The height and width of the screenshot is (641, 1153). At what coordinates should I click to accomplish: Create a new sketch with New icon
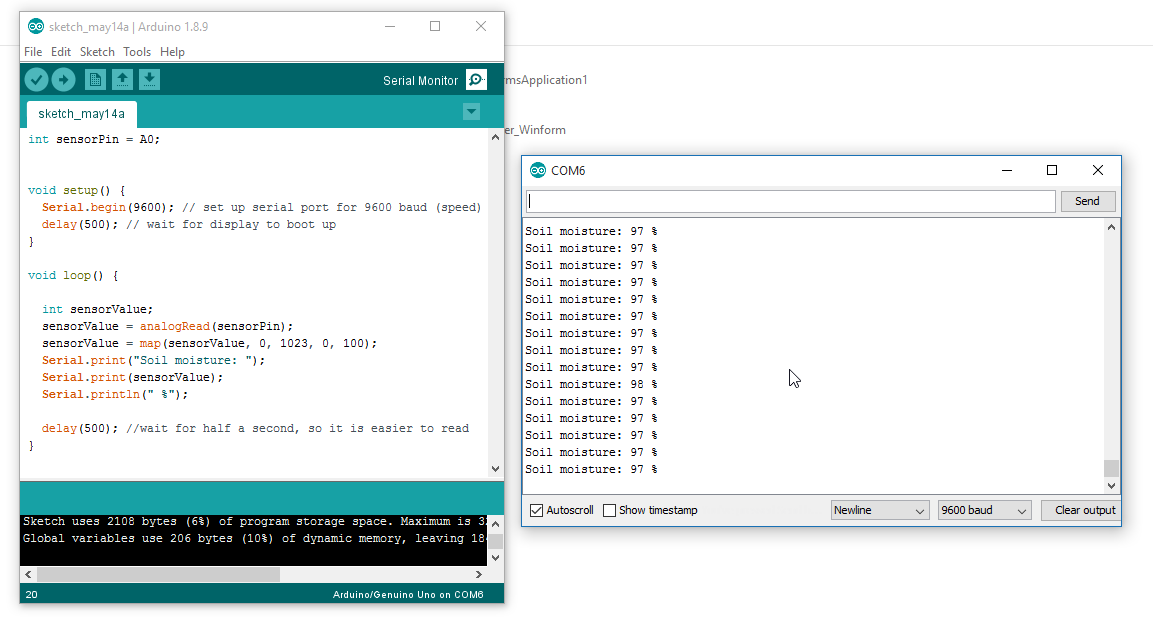95,79
